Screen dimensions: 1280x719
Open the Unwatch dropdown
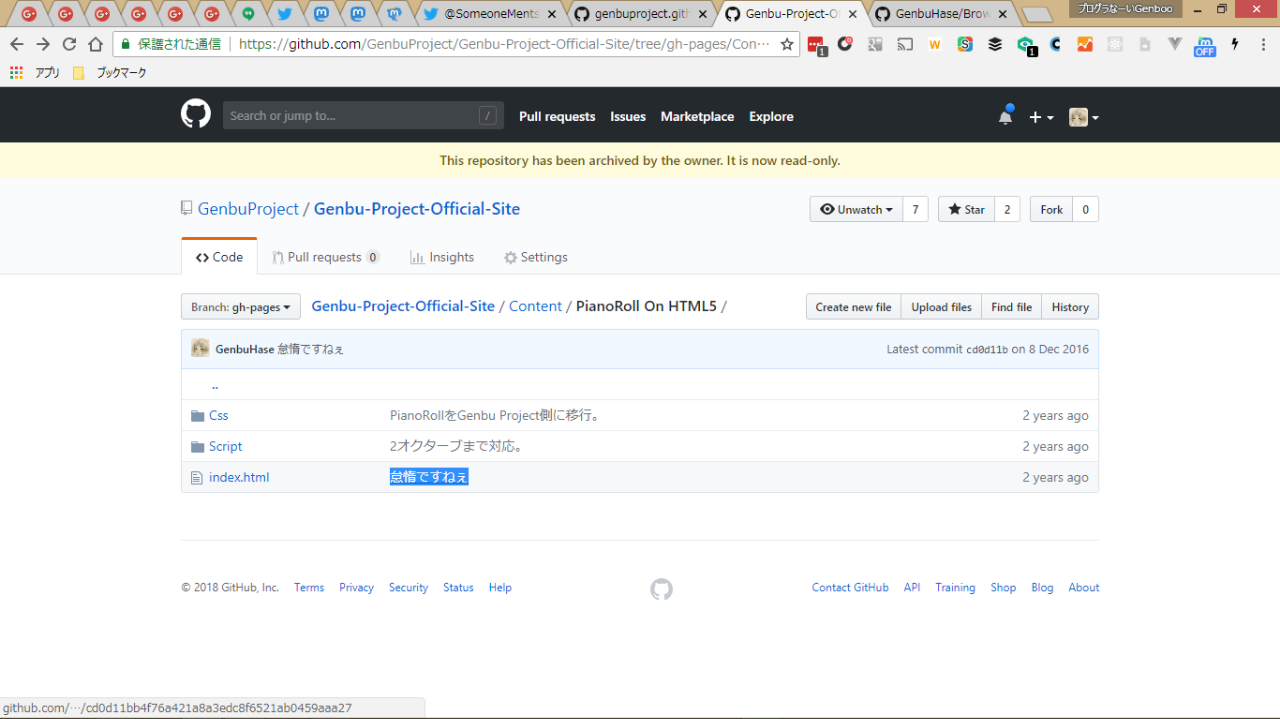pos(856,209)
